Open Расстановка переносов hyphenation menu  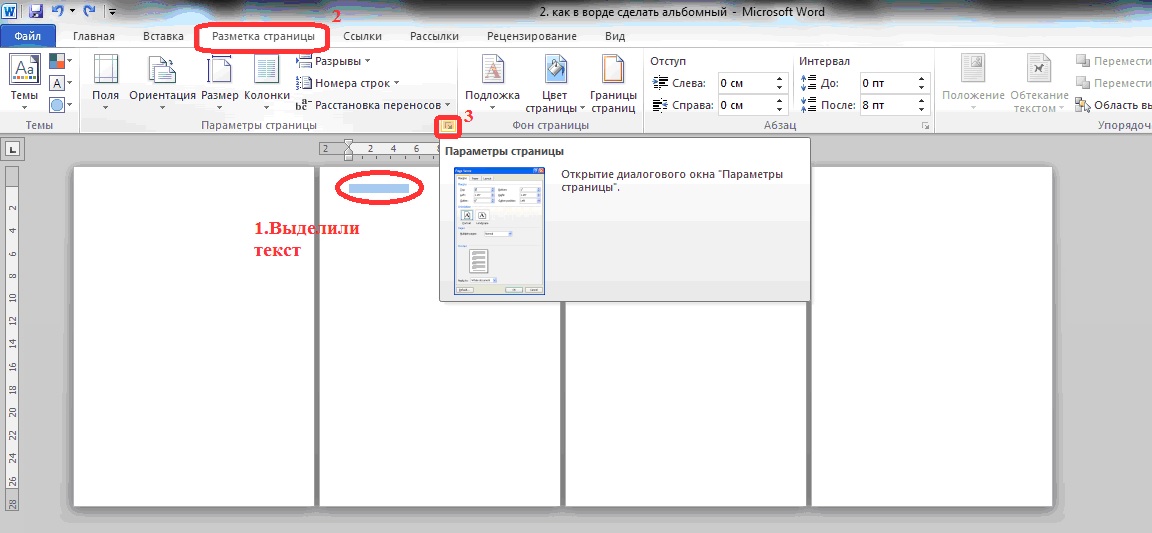click(373, 105)
